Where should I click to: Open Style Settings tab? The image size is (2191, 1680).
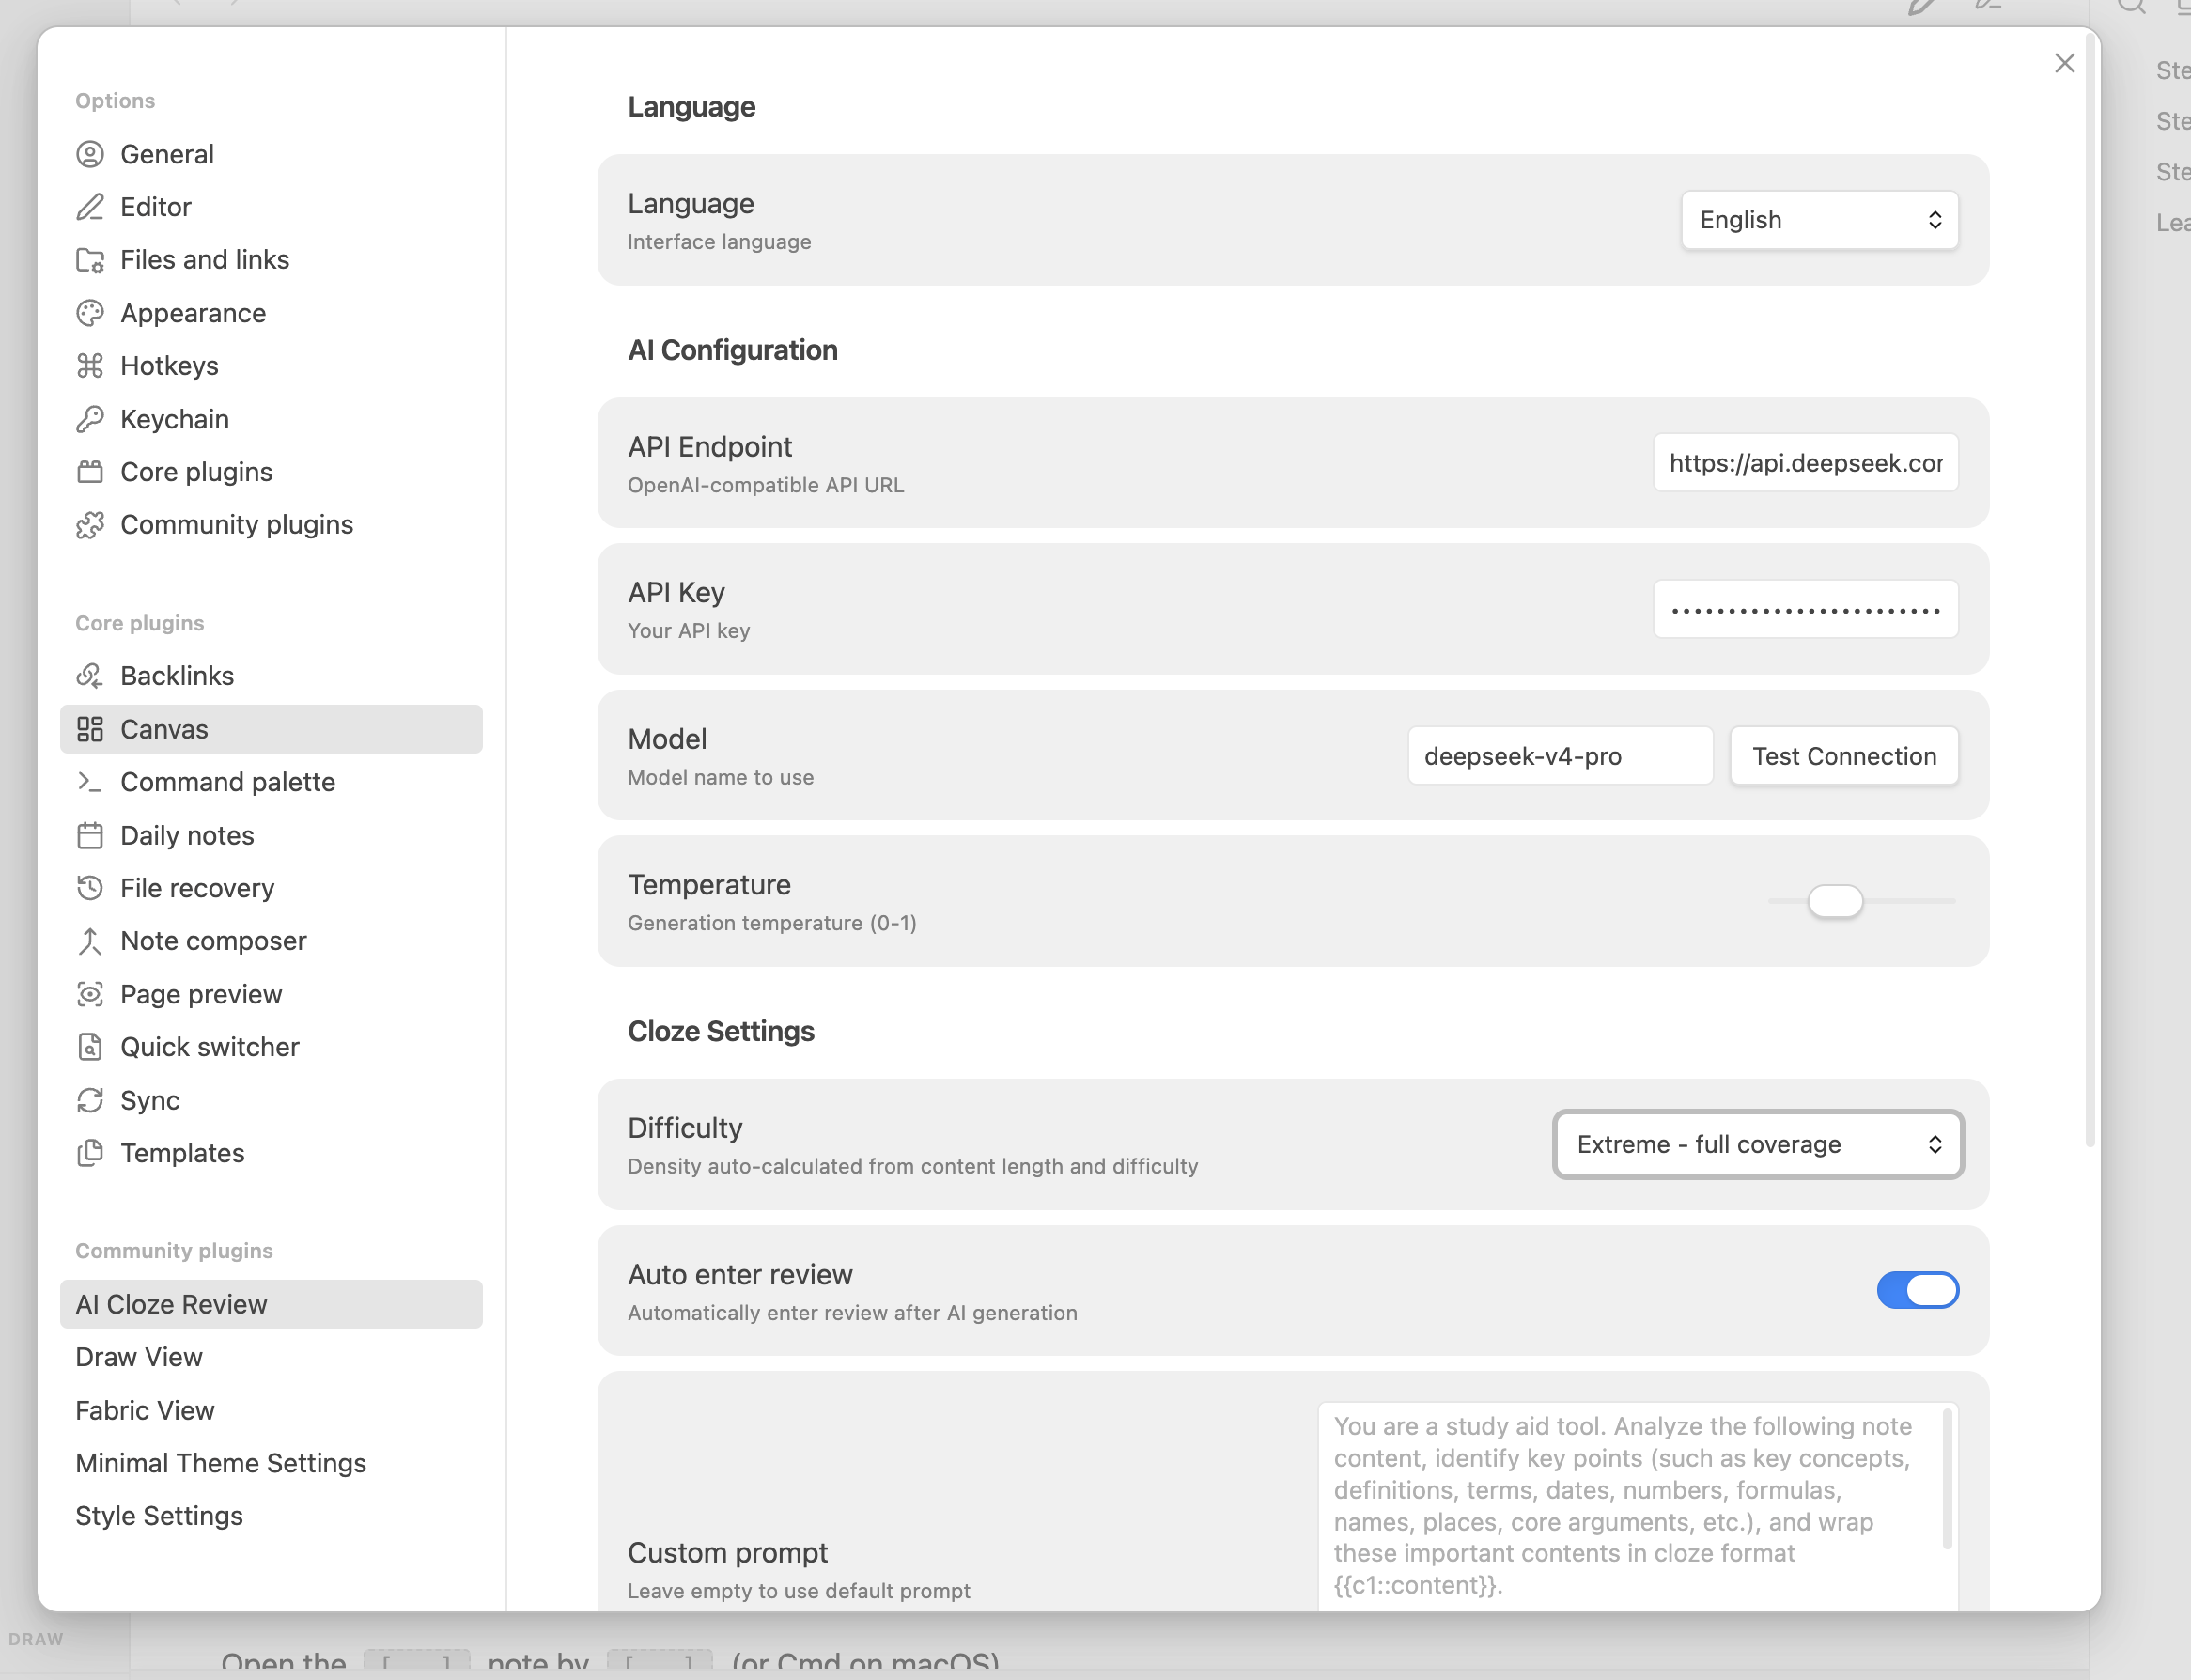271,1516
